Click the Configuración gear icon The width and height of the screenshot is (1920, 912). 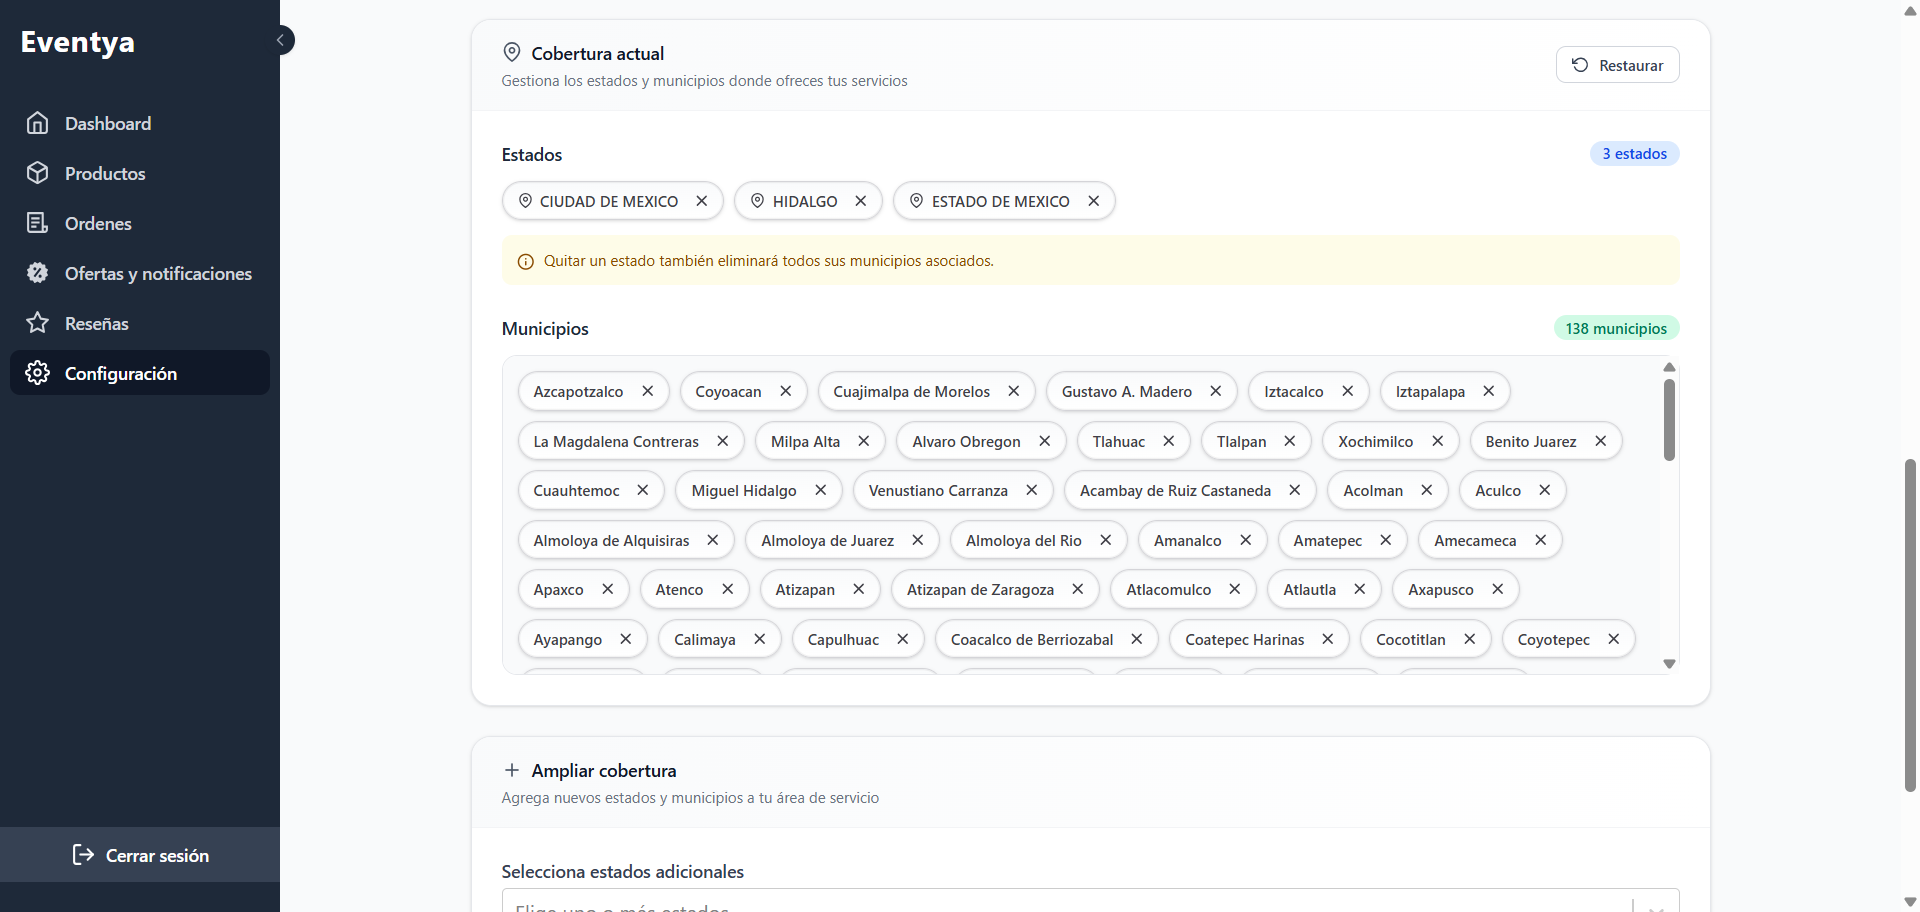37,373
